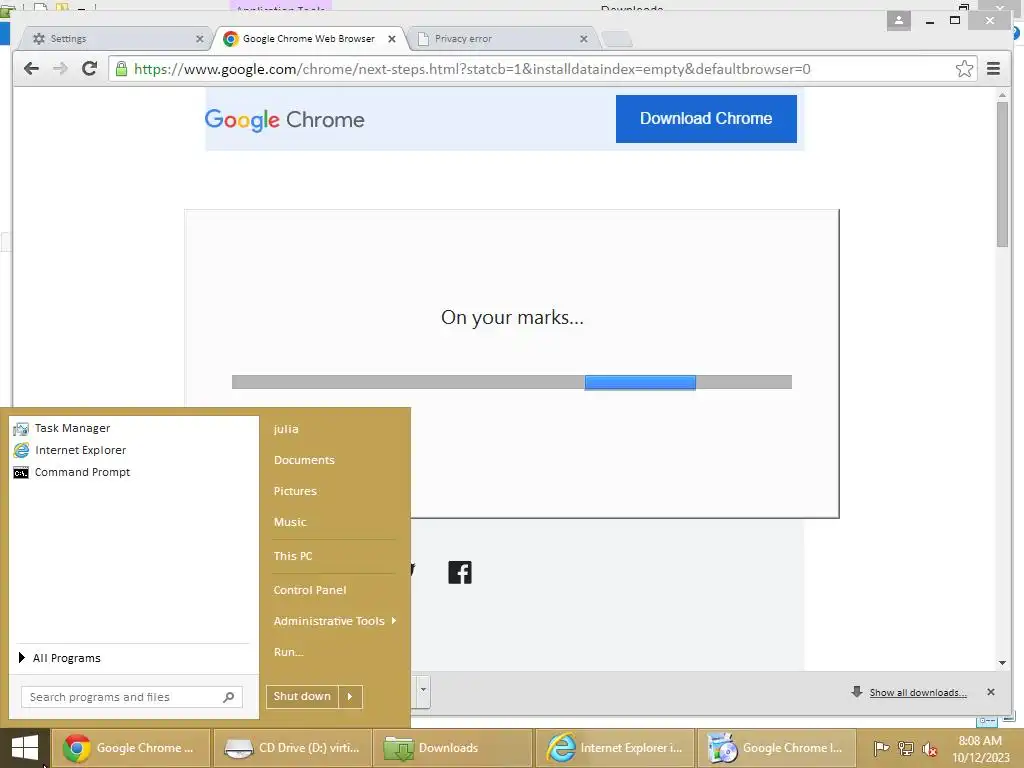Screen dimensions: 1024x768
Task: Switch to the Settings tab
Action: pyautogui.click(x=118, y=39)
